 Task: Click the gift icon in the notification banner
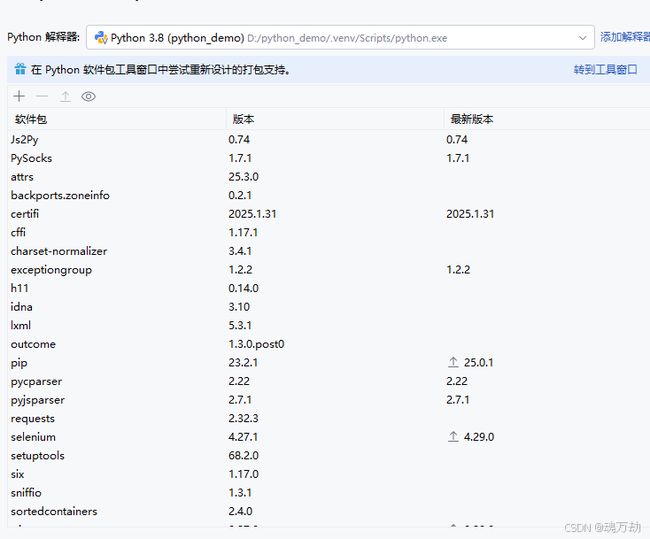(x=20, y=69)
